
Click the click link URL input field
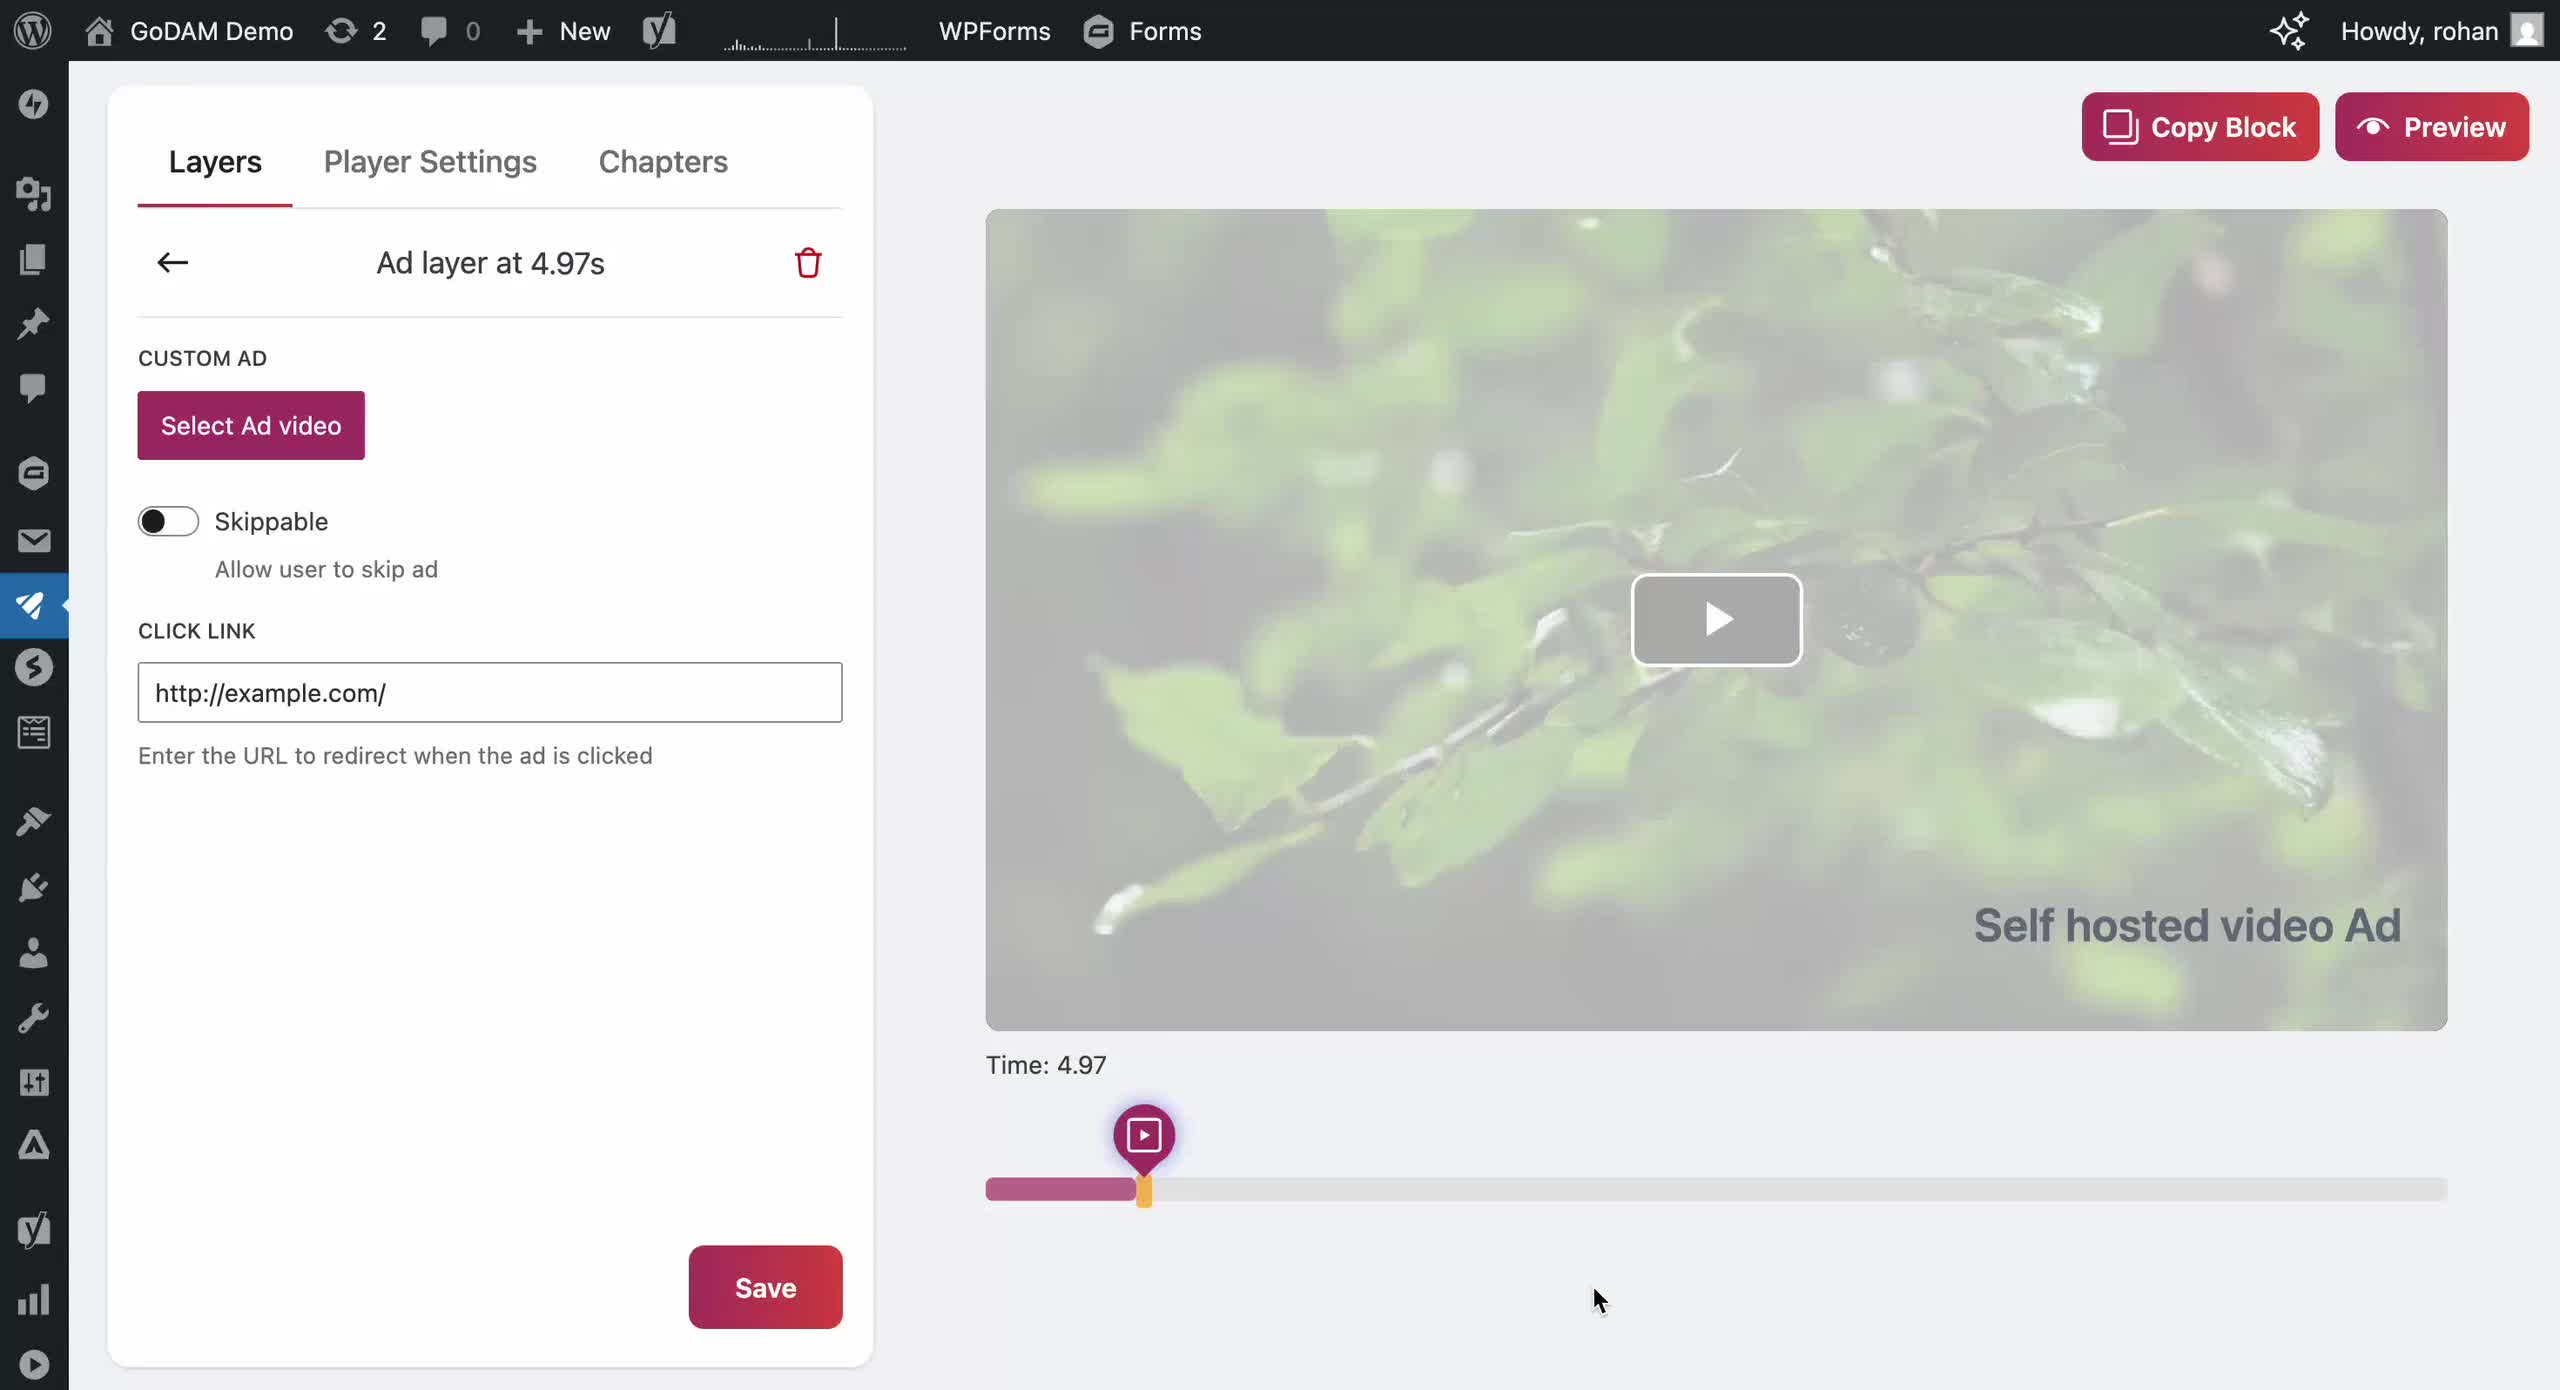click(490, 692)
